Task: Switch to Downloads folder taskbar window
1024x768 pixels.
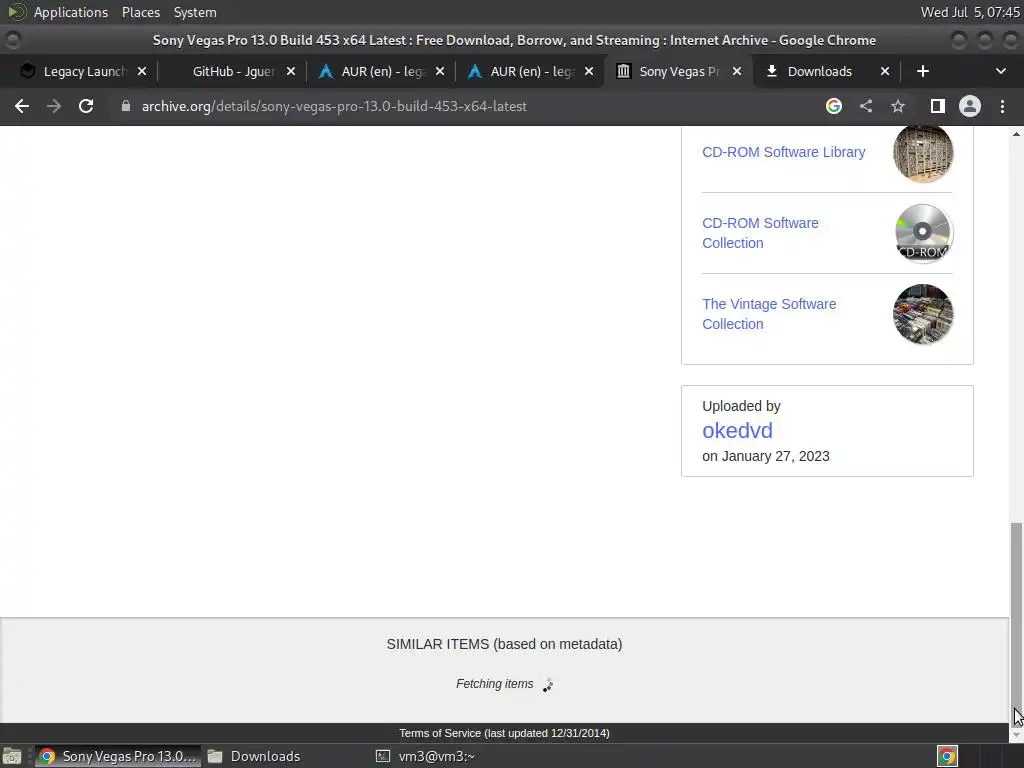Action: pos(253,756)
